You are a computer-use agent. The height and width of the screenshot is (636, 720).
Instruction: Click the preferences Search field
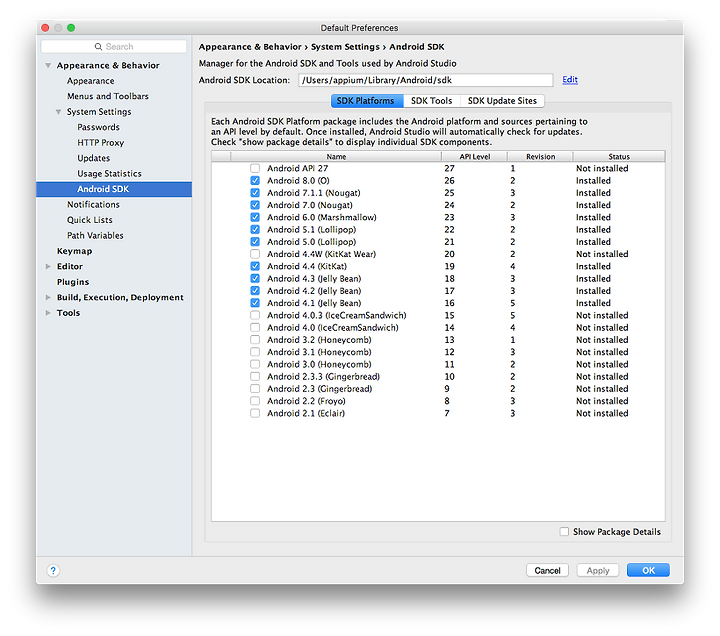pyautogui.click(x=114, y=46)
